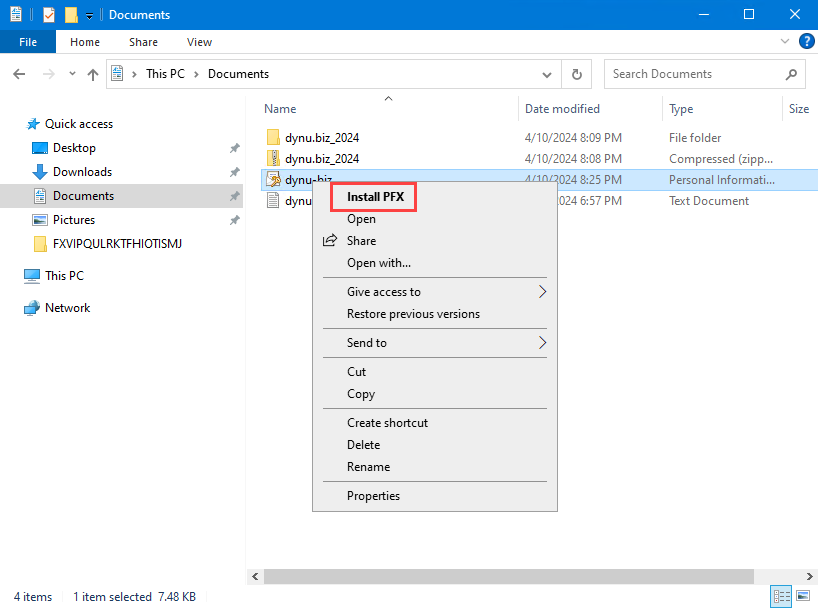Click the pin icon beside Downloads
Image resolution: width=818 pixels, height=608 pixels.
click(235, 172)
